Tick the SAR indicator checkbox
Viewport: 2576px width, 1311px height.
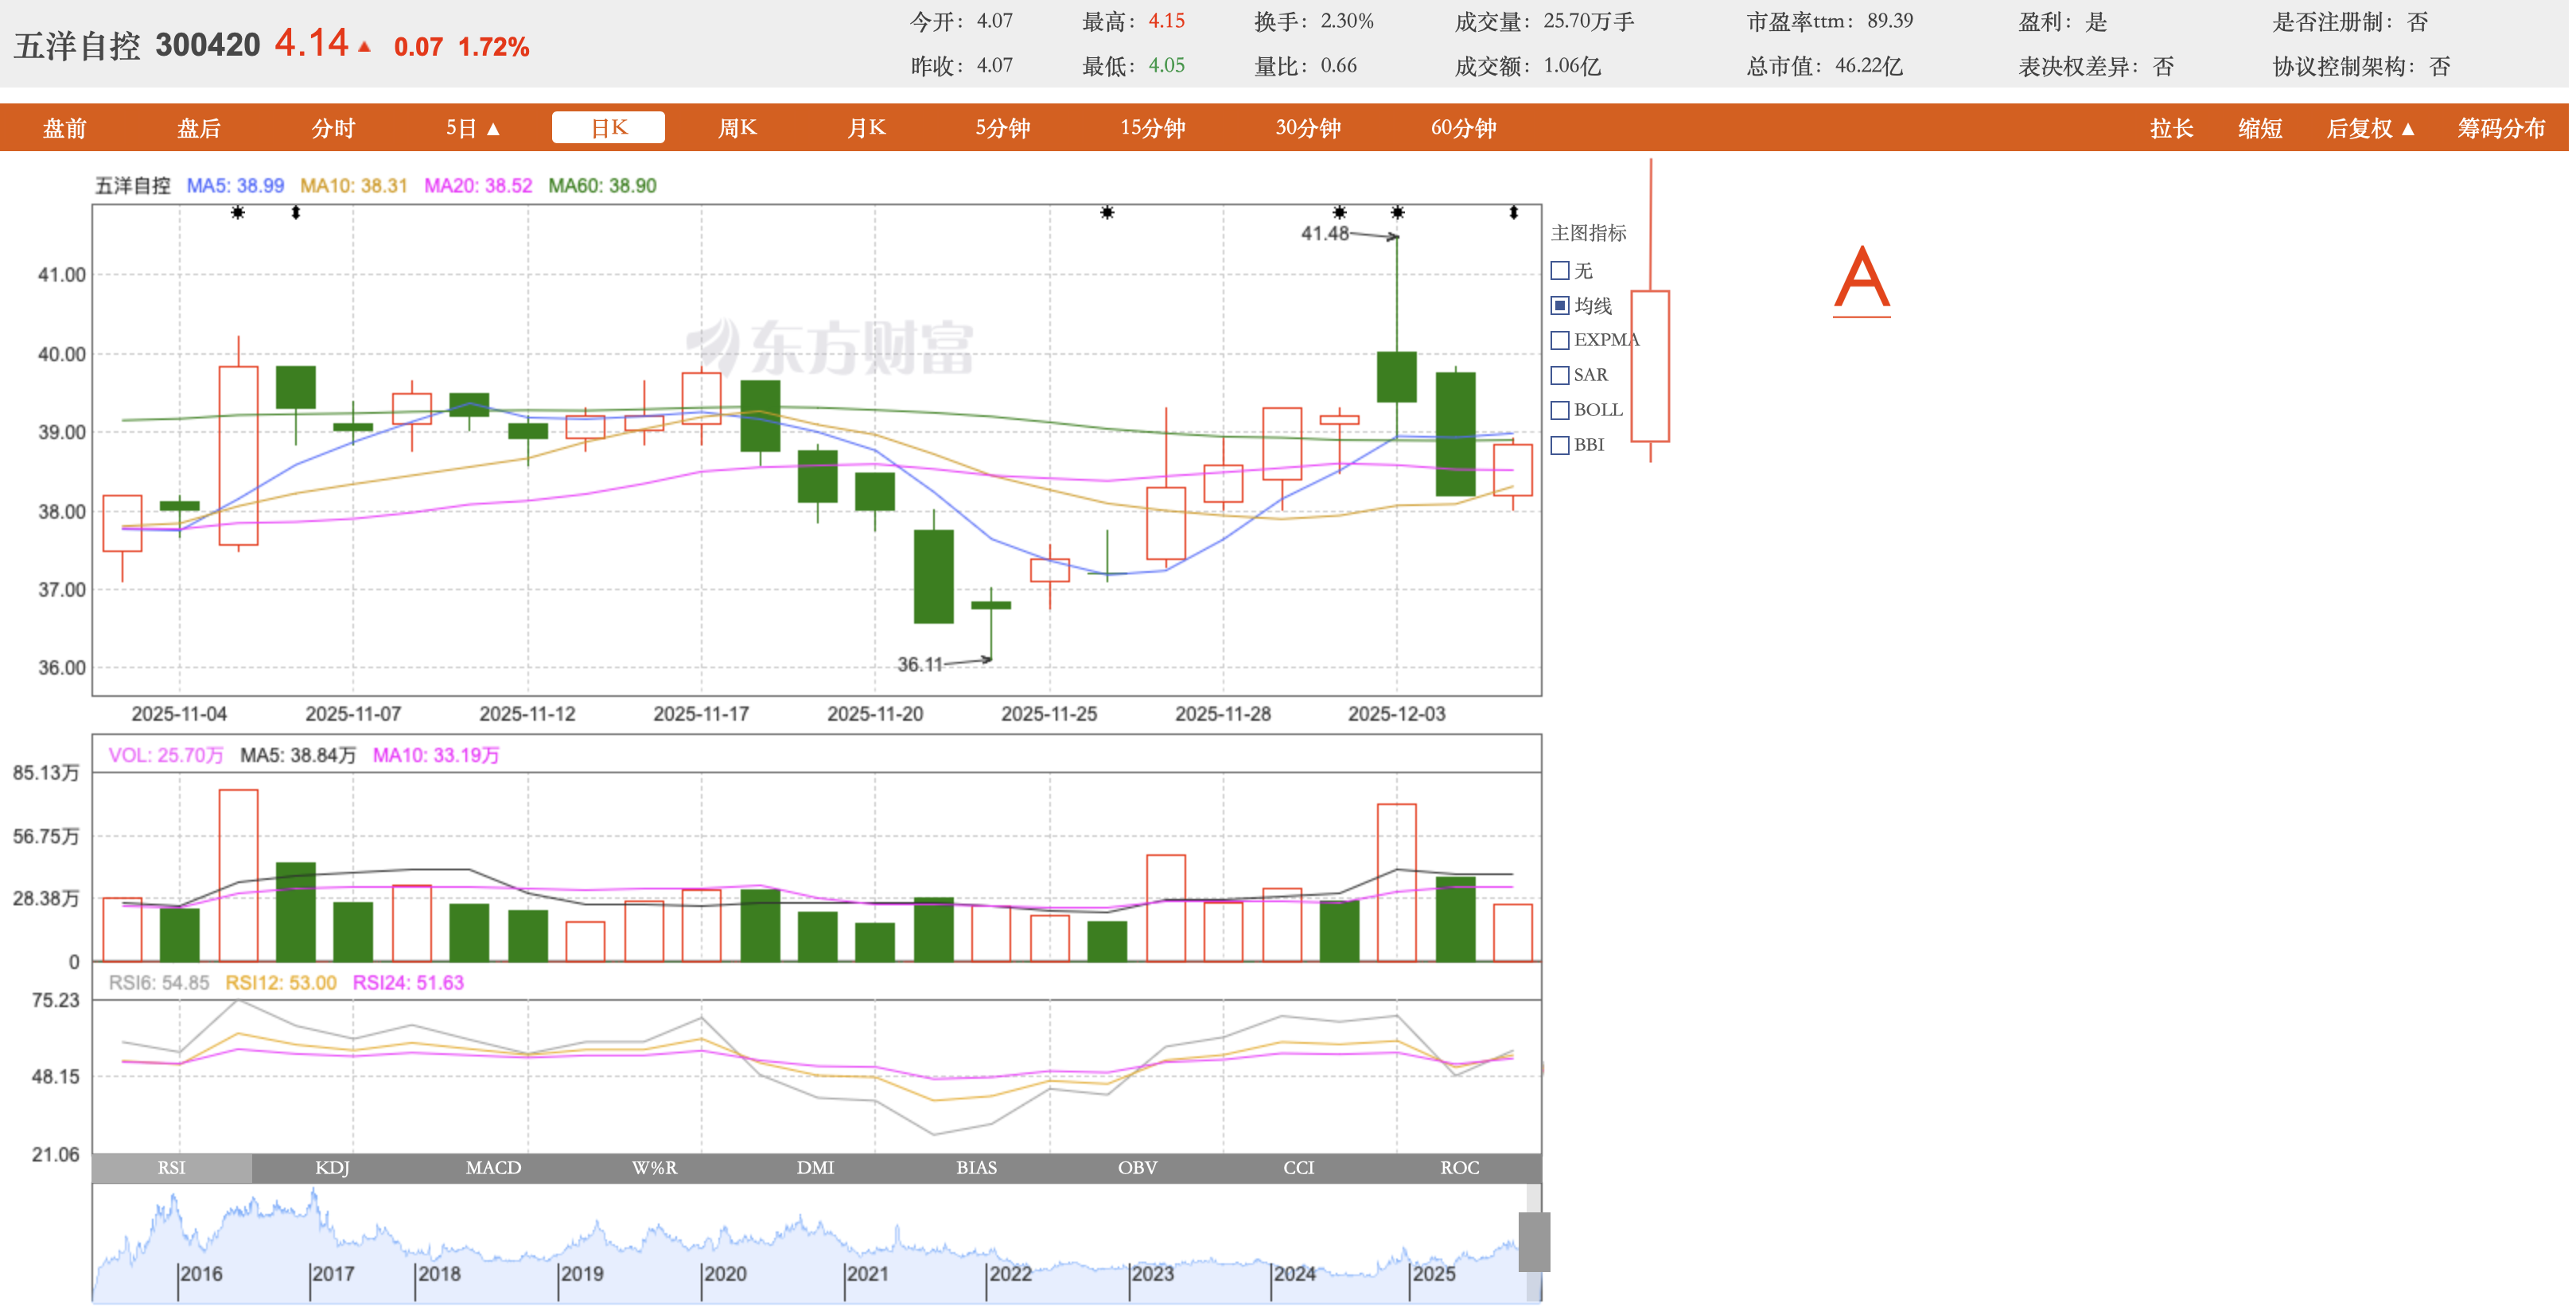click(1562, 376)
